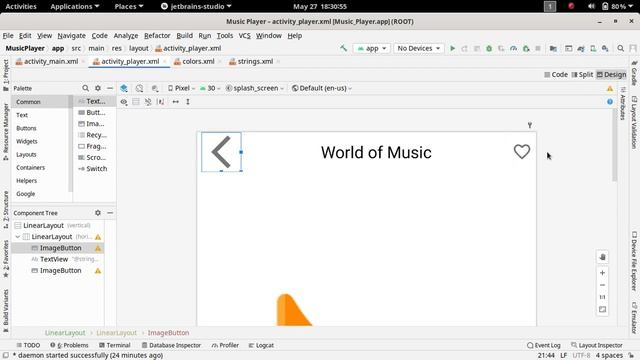
Task: Open the Refactor menu
Action: coord(157,36)
